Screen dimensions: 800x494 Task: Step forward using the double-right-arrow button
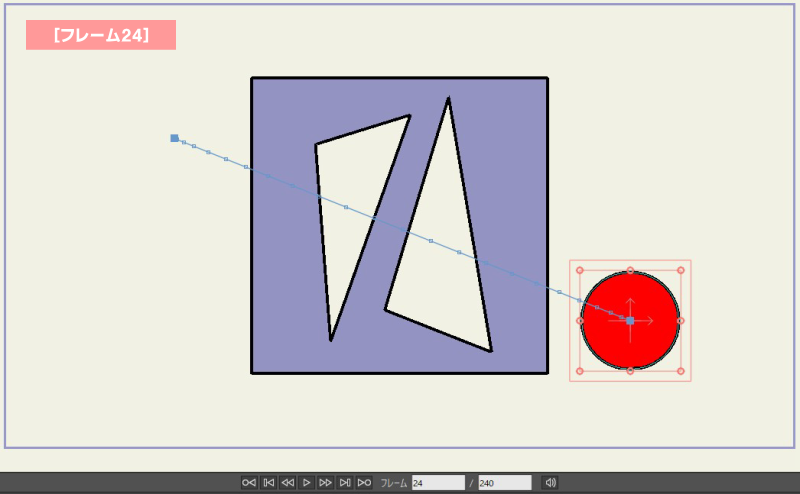325,482
